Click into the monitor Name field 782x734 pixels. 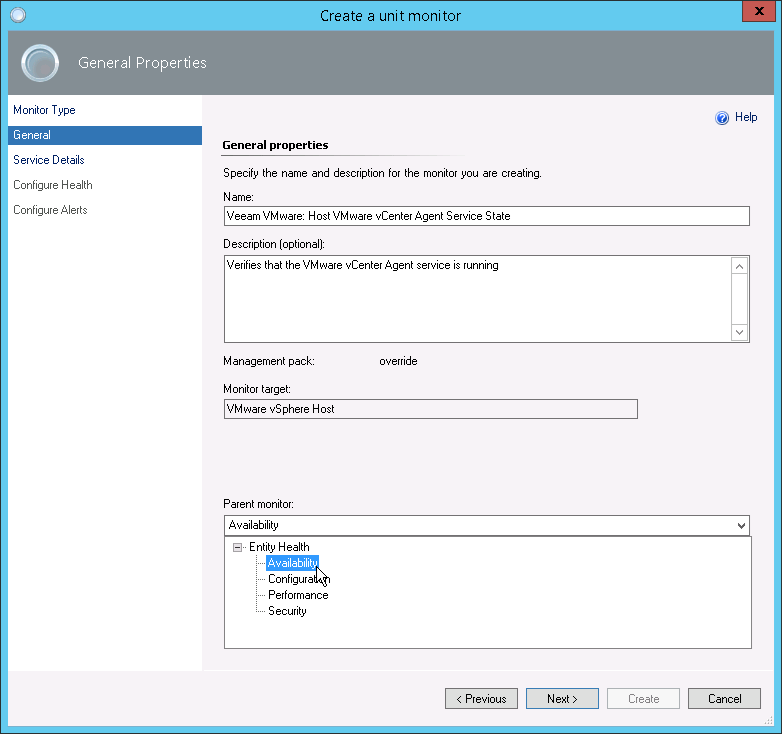point(486,216)
